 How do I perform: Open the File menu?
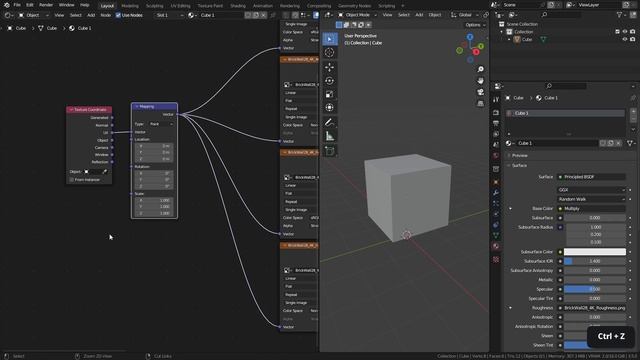[x=17, y=5]
